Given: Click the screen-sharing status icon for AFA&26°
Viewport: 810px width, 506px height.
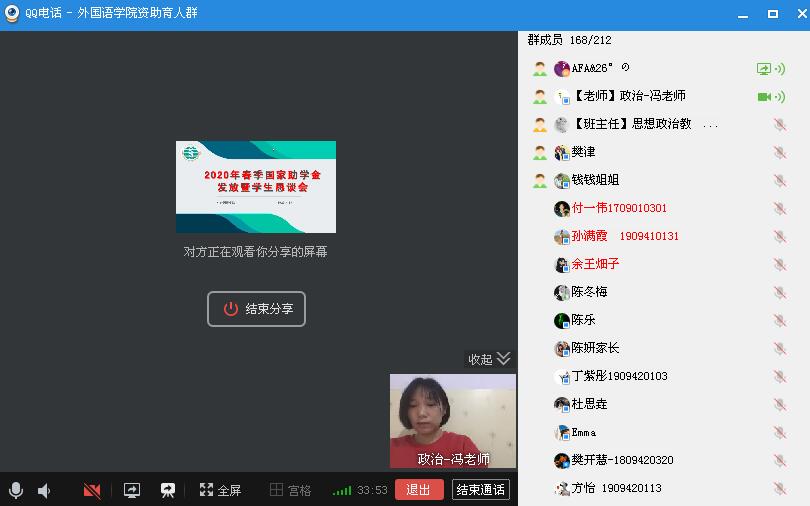Looking at the screenshot, I should (764, 69).
